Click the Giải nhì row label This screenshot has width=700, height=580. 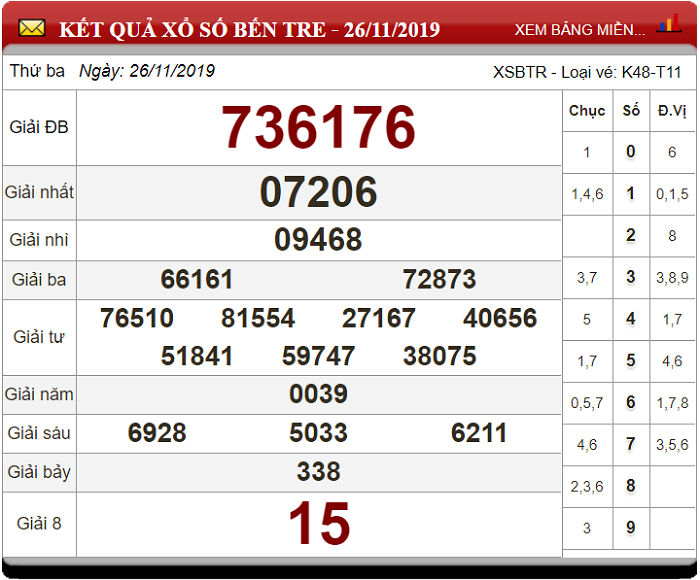39,240
